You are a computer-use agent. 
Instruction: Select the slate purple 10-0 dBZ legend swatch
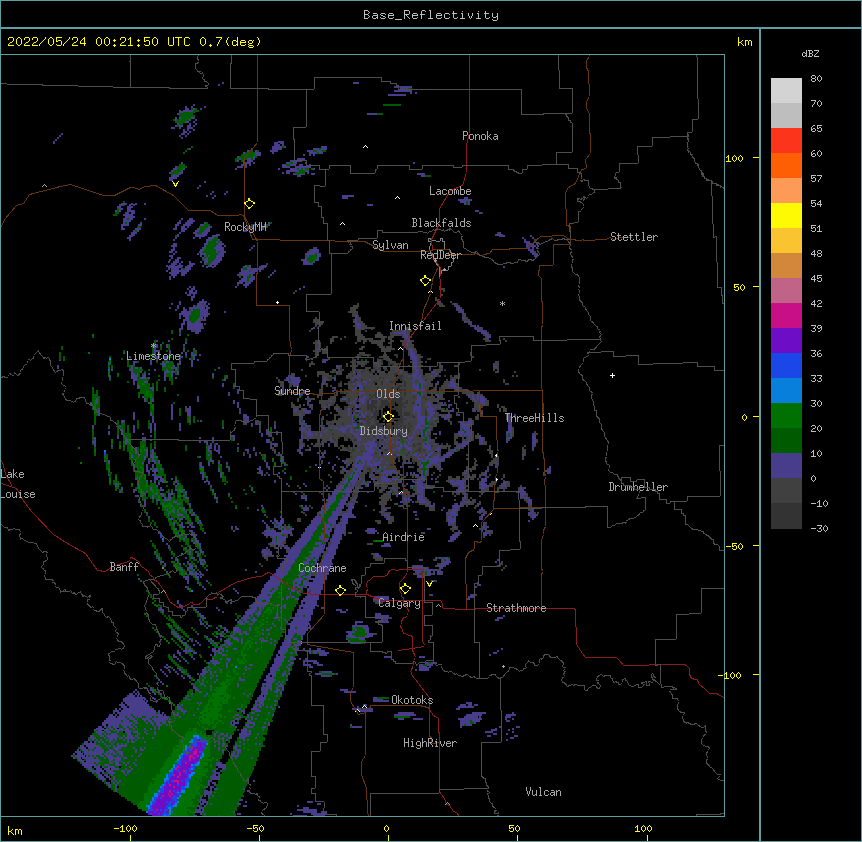coord(786,466)
